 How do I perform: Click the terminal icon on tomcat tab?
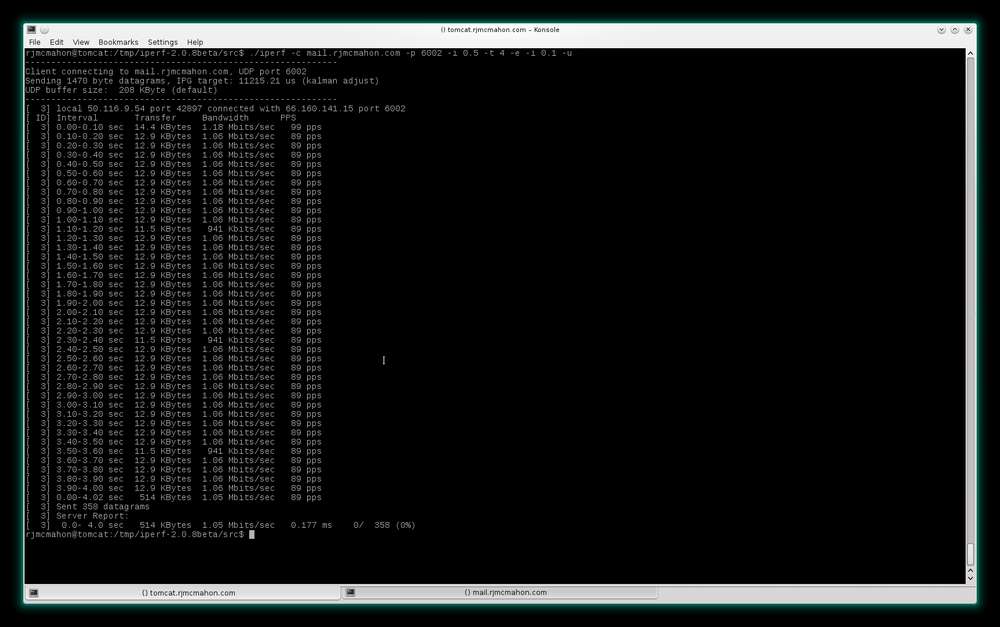(x=34, y=593)
